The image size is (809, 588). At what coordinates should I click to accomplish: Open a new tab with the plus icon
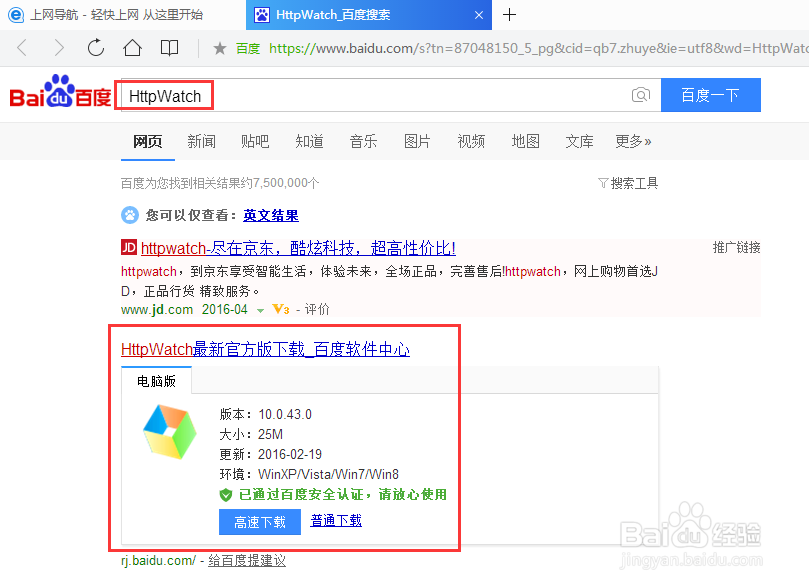coord(510,15)
